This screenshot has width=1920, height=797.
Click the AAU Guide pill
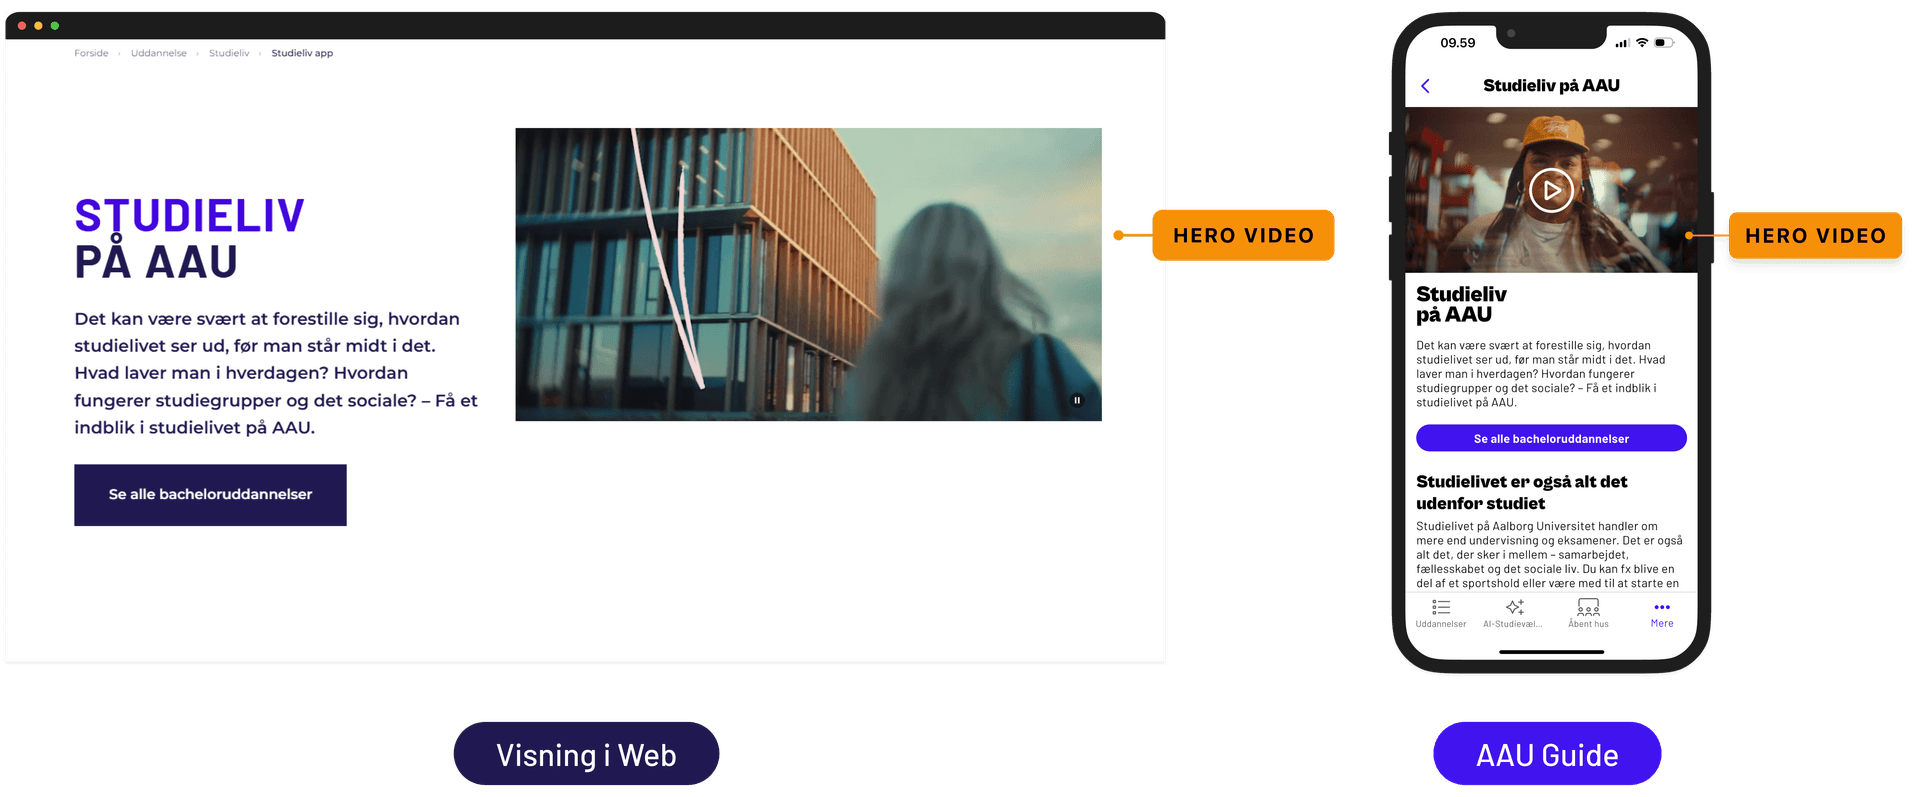pyautogui.click(x=1547, y=754)
